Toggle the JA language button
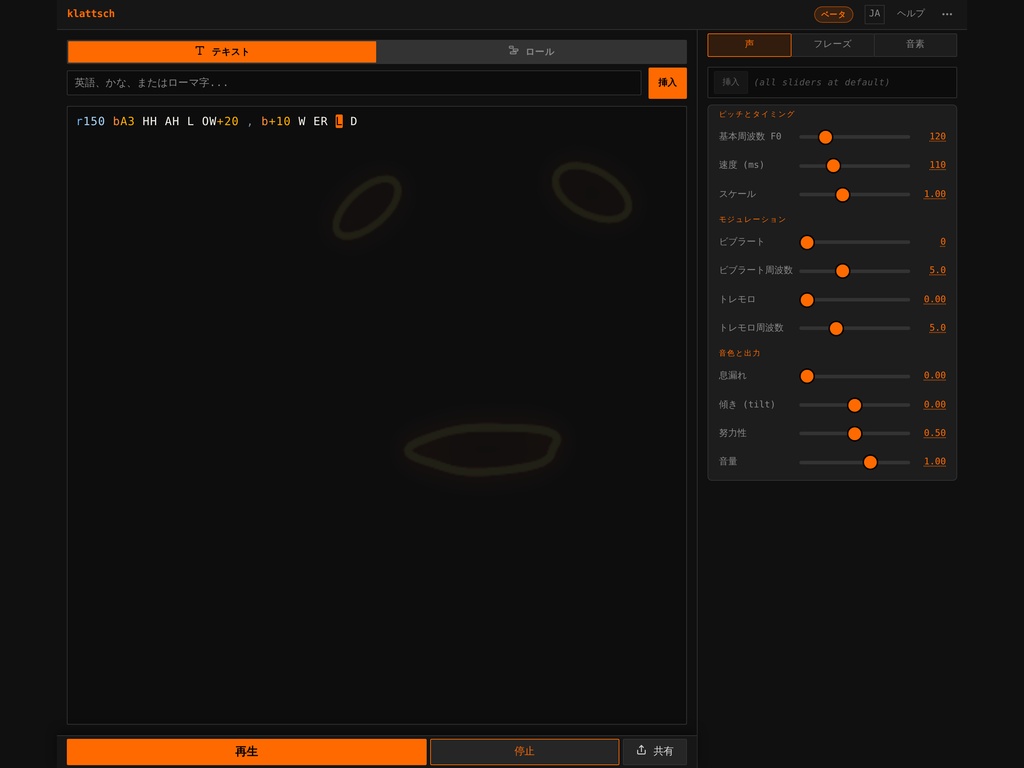 (874, 14)
